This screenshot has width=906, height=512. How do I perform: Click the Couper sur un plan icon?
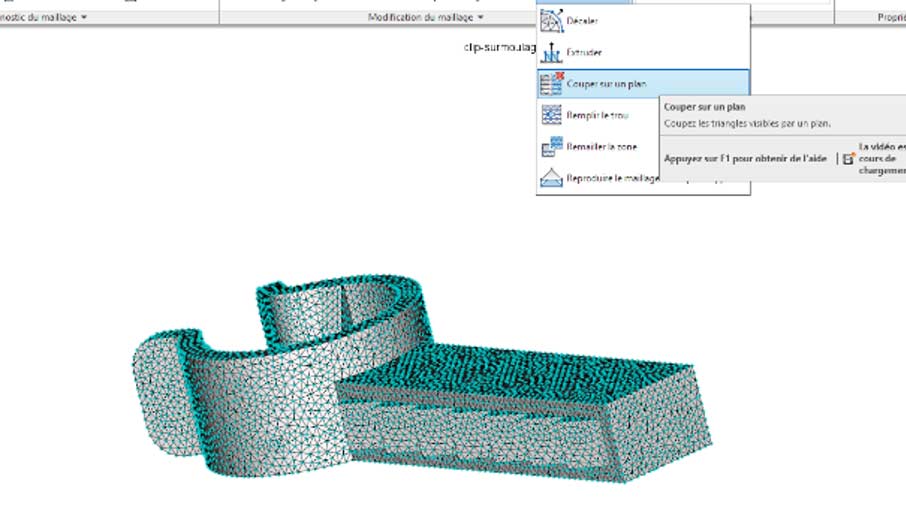552,84
